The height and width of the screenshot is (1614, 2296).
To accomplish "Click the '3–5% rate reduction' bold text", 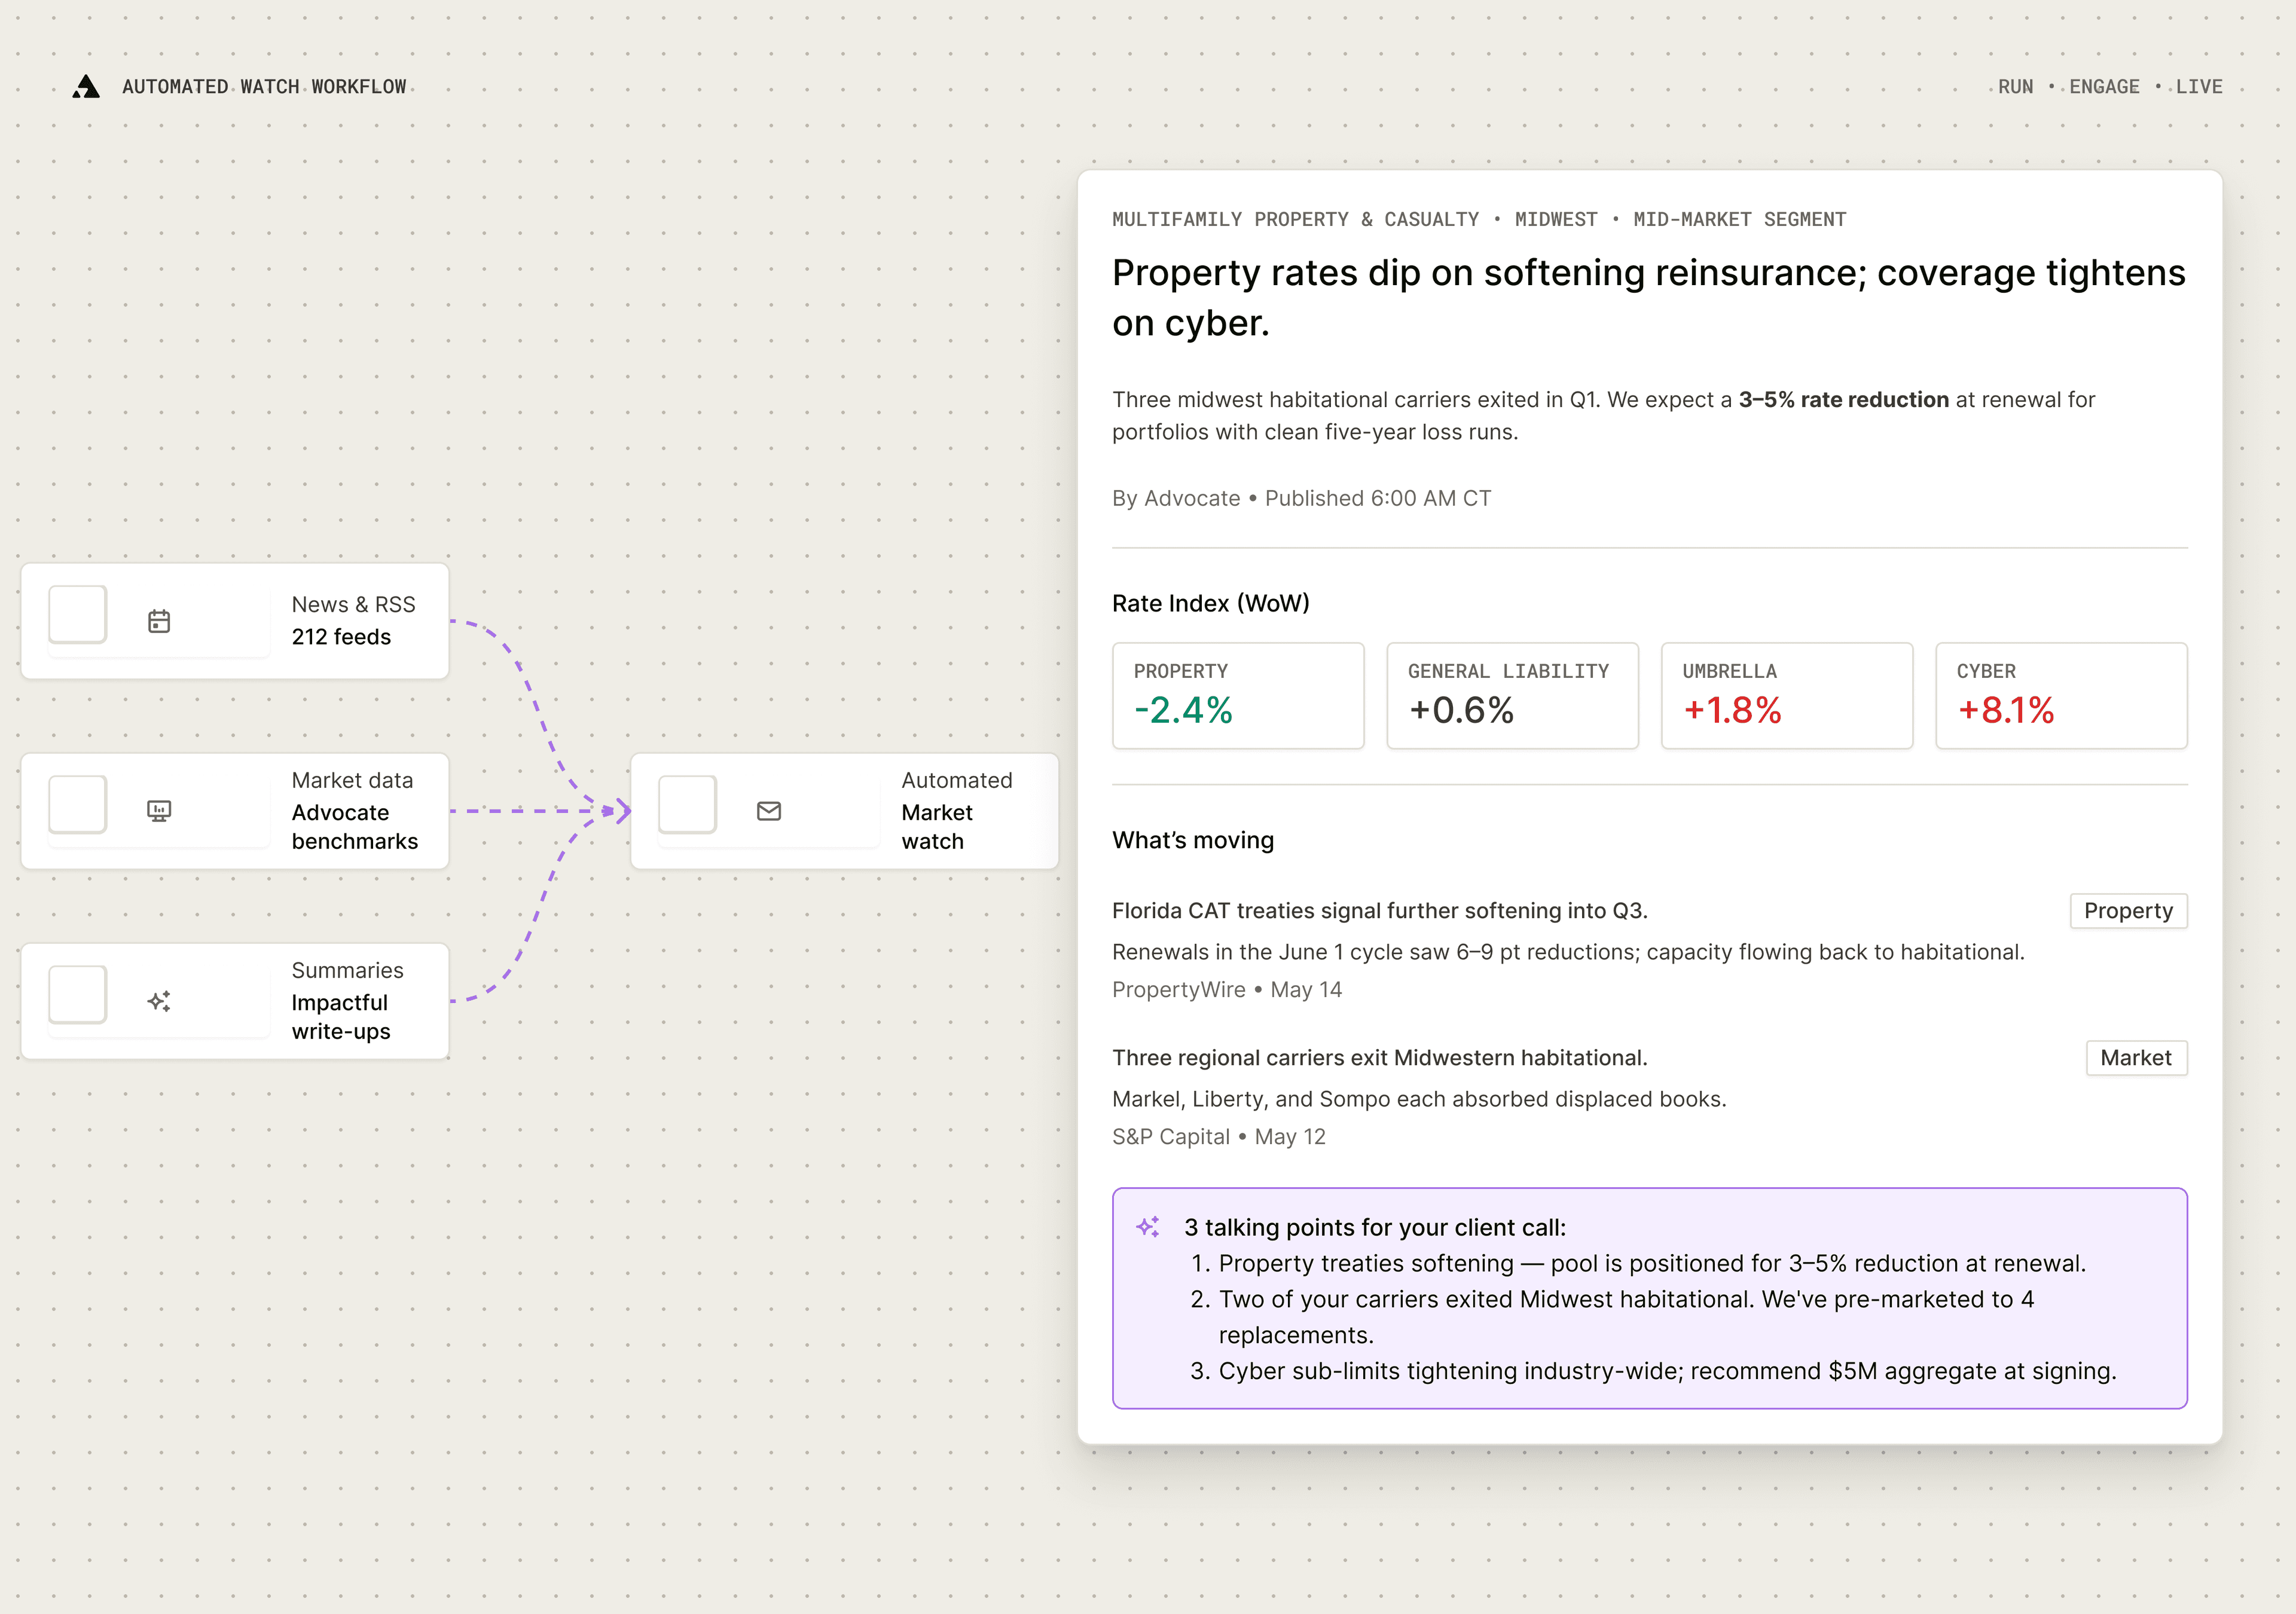I will click(x=1843, y=400).
